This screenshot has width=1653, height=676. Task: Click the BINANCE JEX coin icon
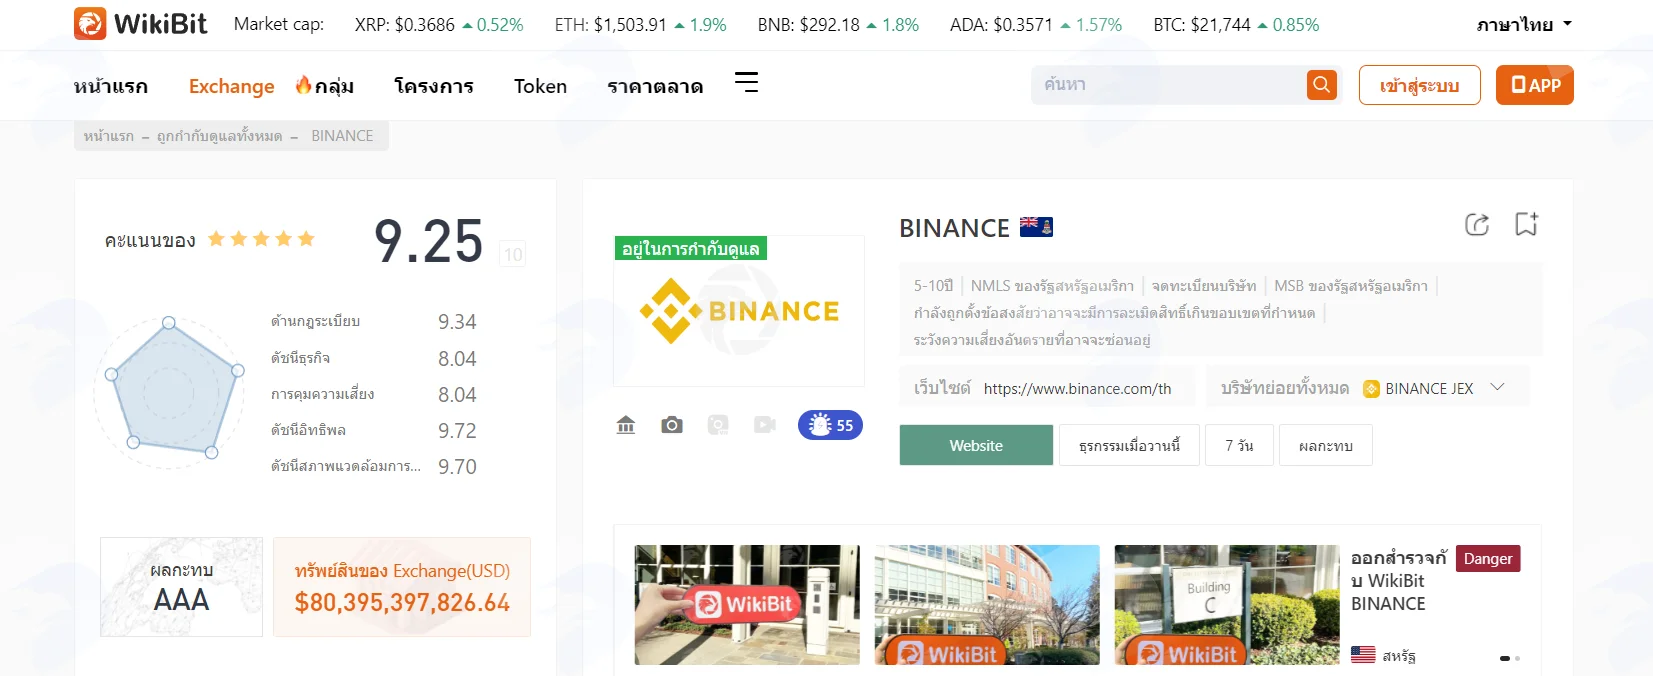[x=1372, y=389]
